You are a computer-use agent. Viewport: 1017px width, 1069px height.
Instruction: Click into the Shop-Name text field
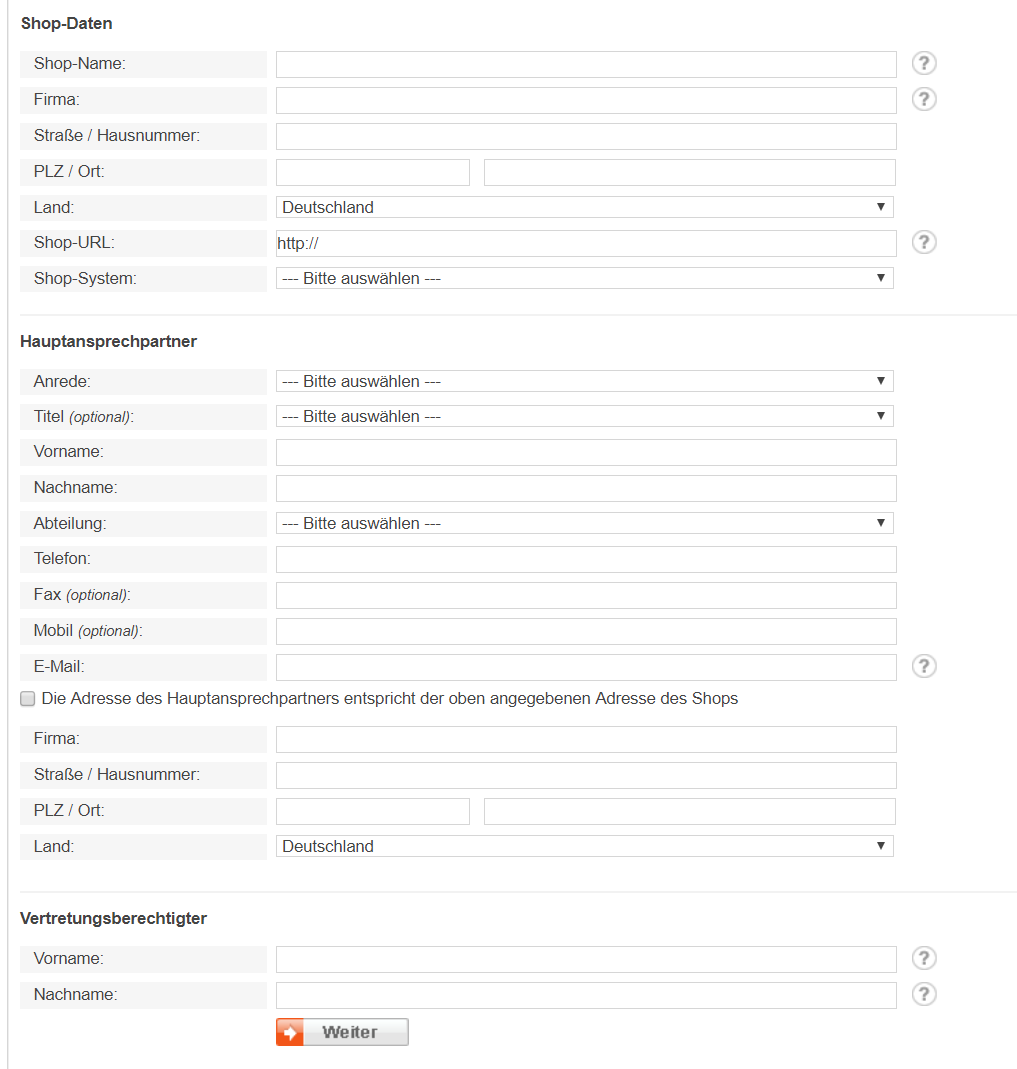click(x=586, y=64)
